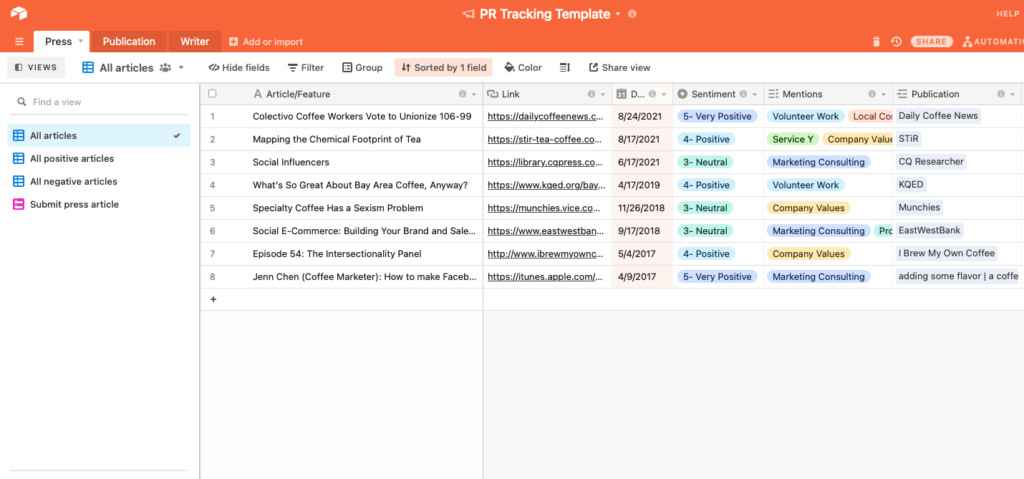Viewport: 1024px width, 479px height.
Task: Click the Service Y green tag
Action: pyautogui.click(x=792, y=139)
